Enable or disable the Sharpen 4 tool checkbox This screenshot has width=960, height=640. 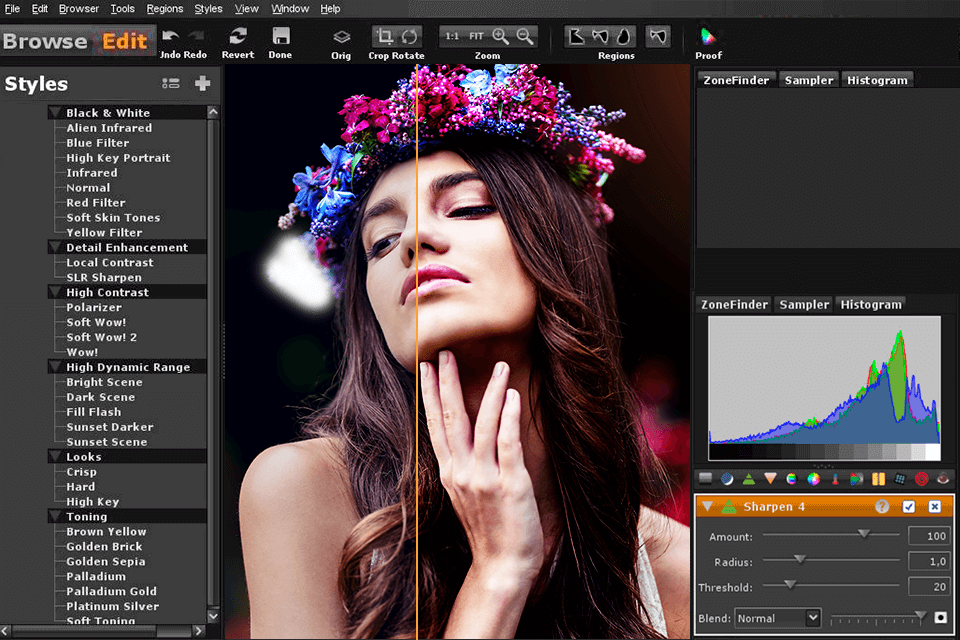click(909, 507)
